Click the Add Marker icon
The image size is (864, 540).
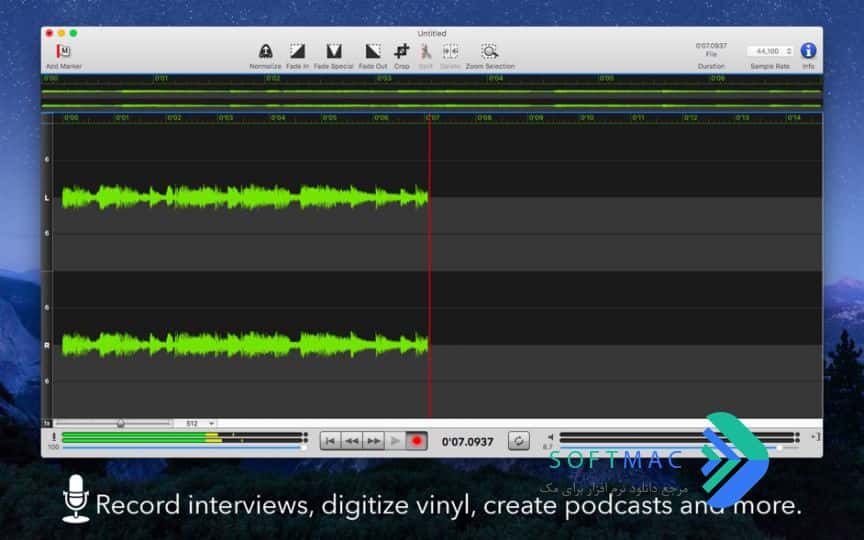pyautogui.click(x=63, y=52)
